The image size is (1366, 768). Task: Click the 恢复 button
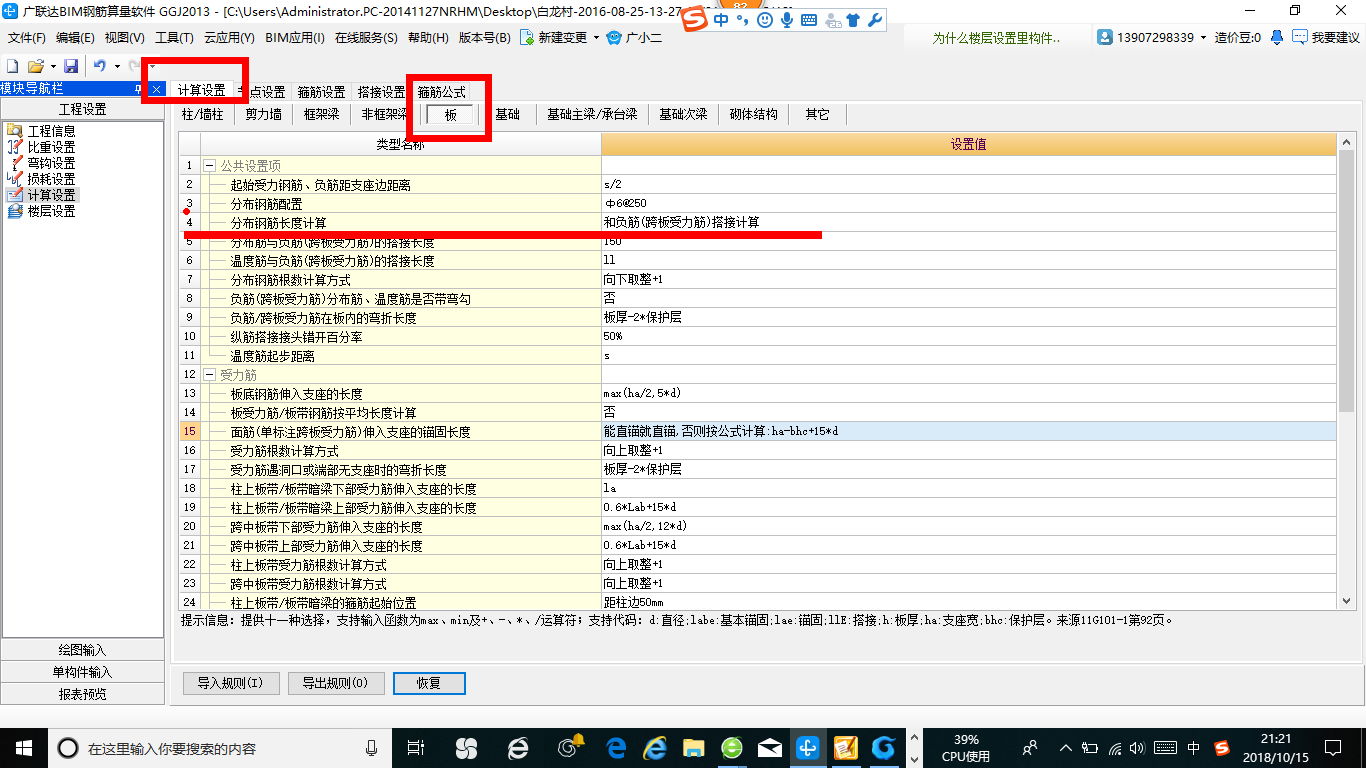[x=429, y=683]
